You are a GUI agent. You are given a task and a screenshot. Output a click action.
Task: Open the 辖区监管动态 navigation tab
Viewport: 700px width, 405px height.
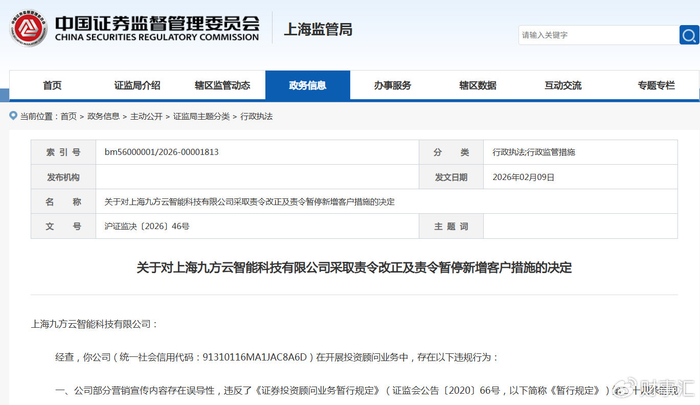coord(222,85)
